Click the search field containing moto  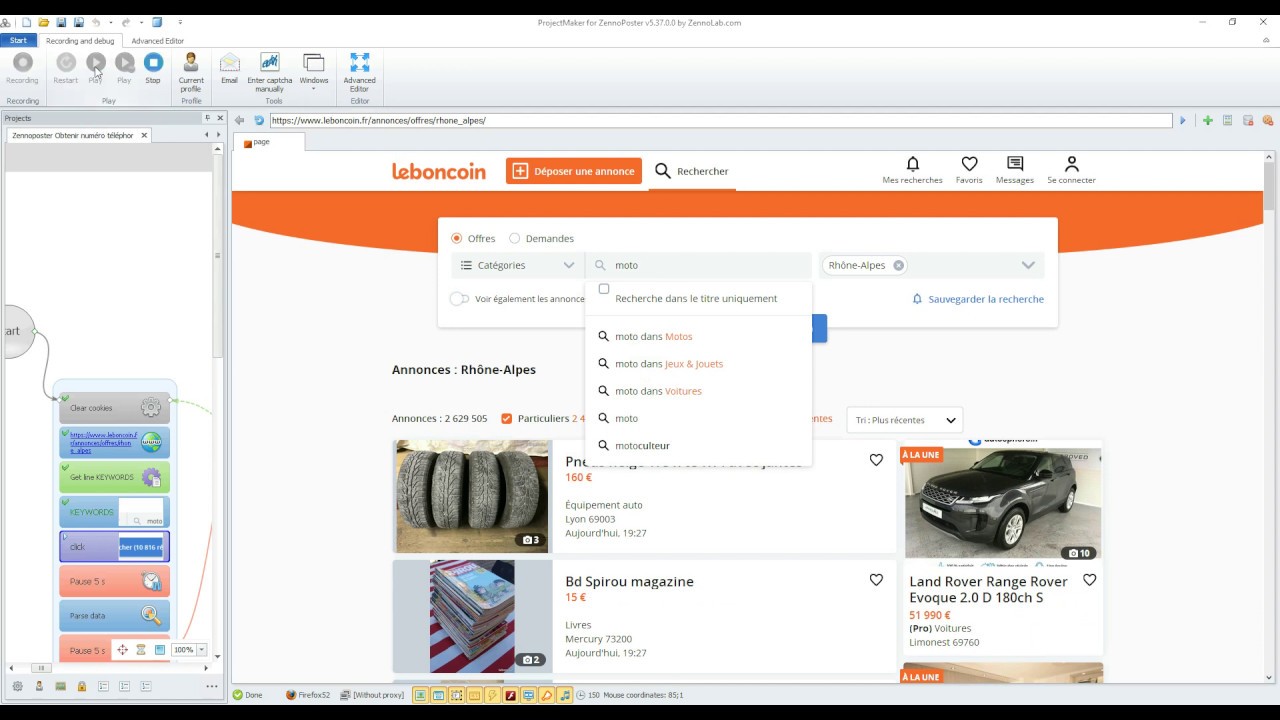tap(698, 265)
